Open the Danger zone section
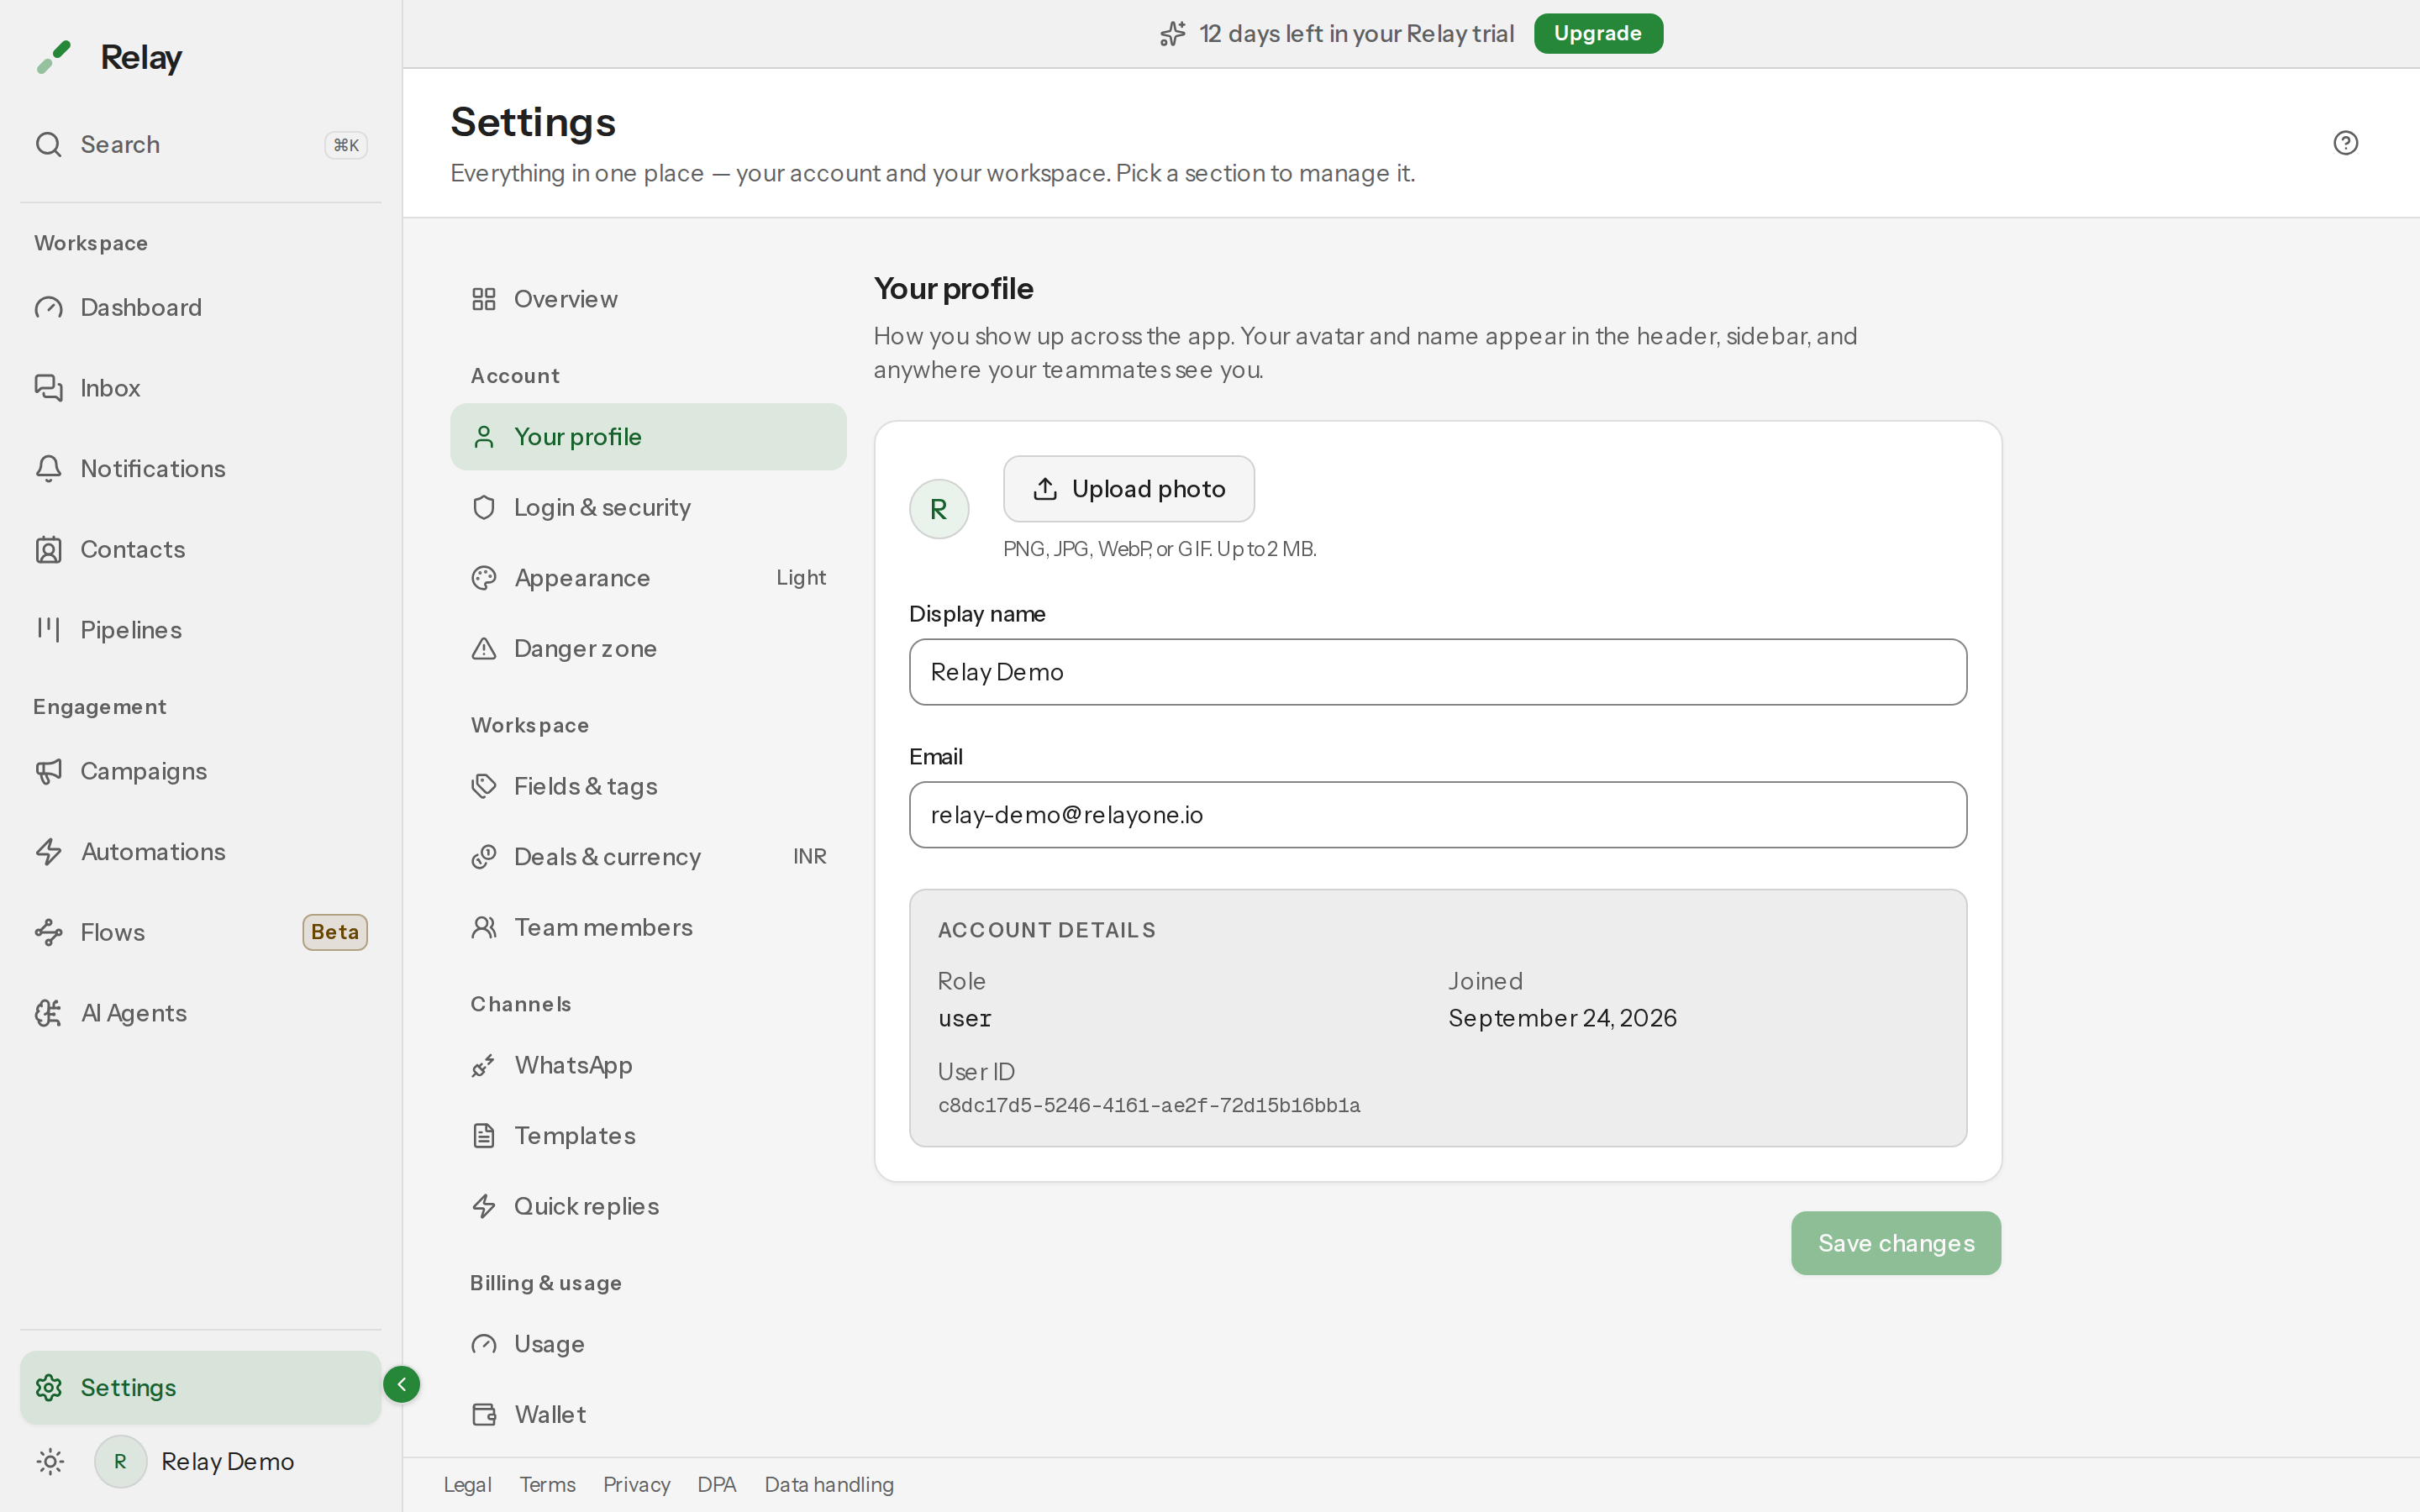The height and width of the screenshot is (1512, 2420). click(648, 649)
